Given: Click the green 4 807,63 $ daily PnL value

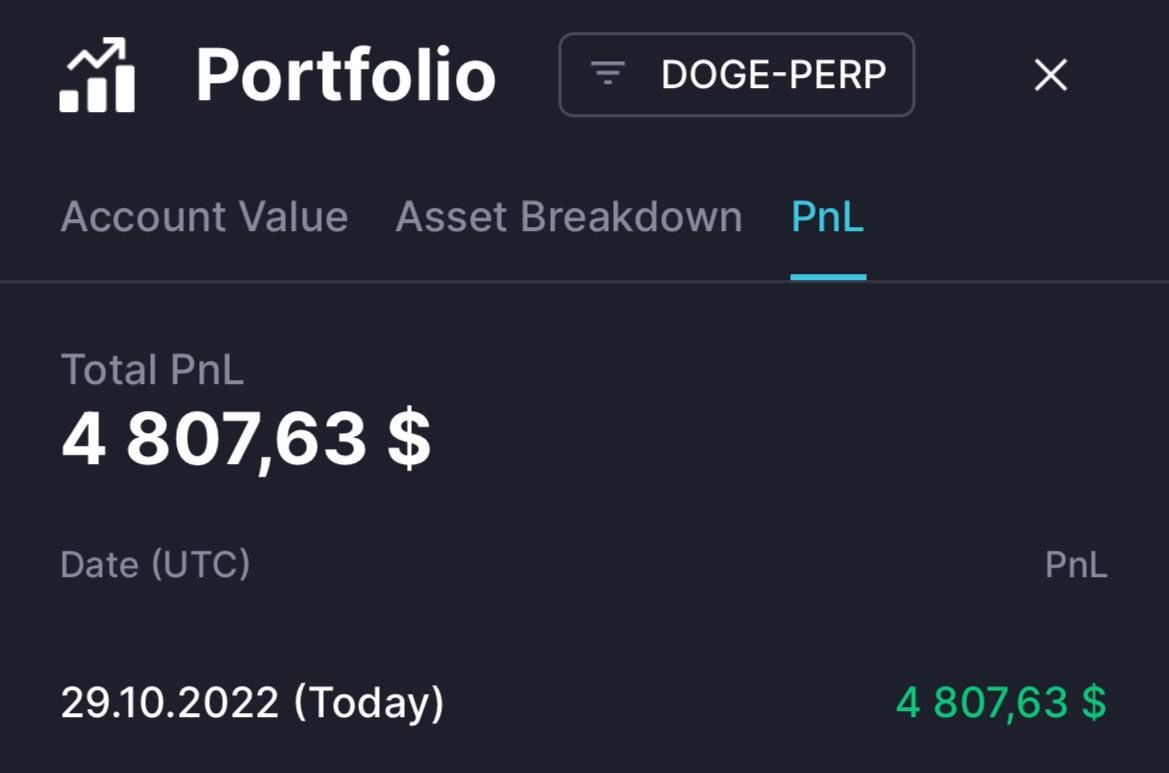Looking at the screenshot, I should click(x=1001, y=703).
